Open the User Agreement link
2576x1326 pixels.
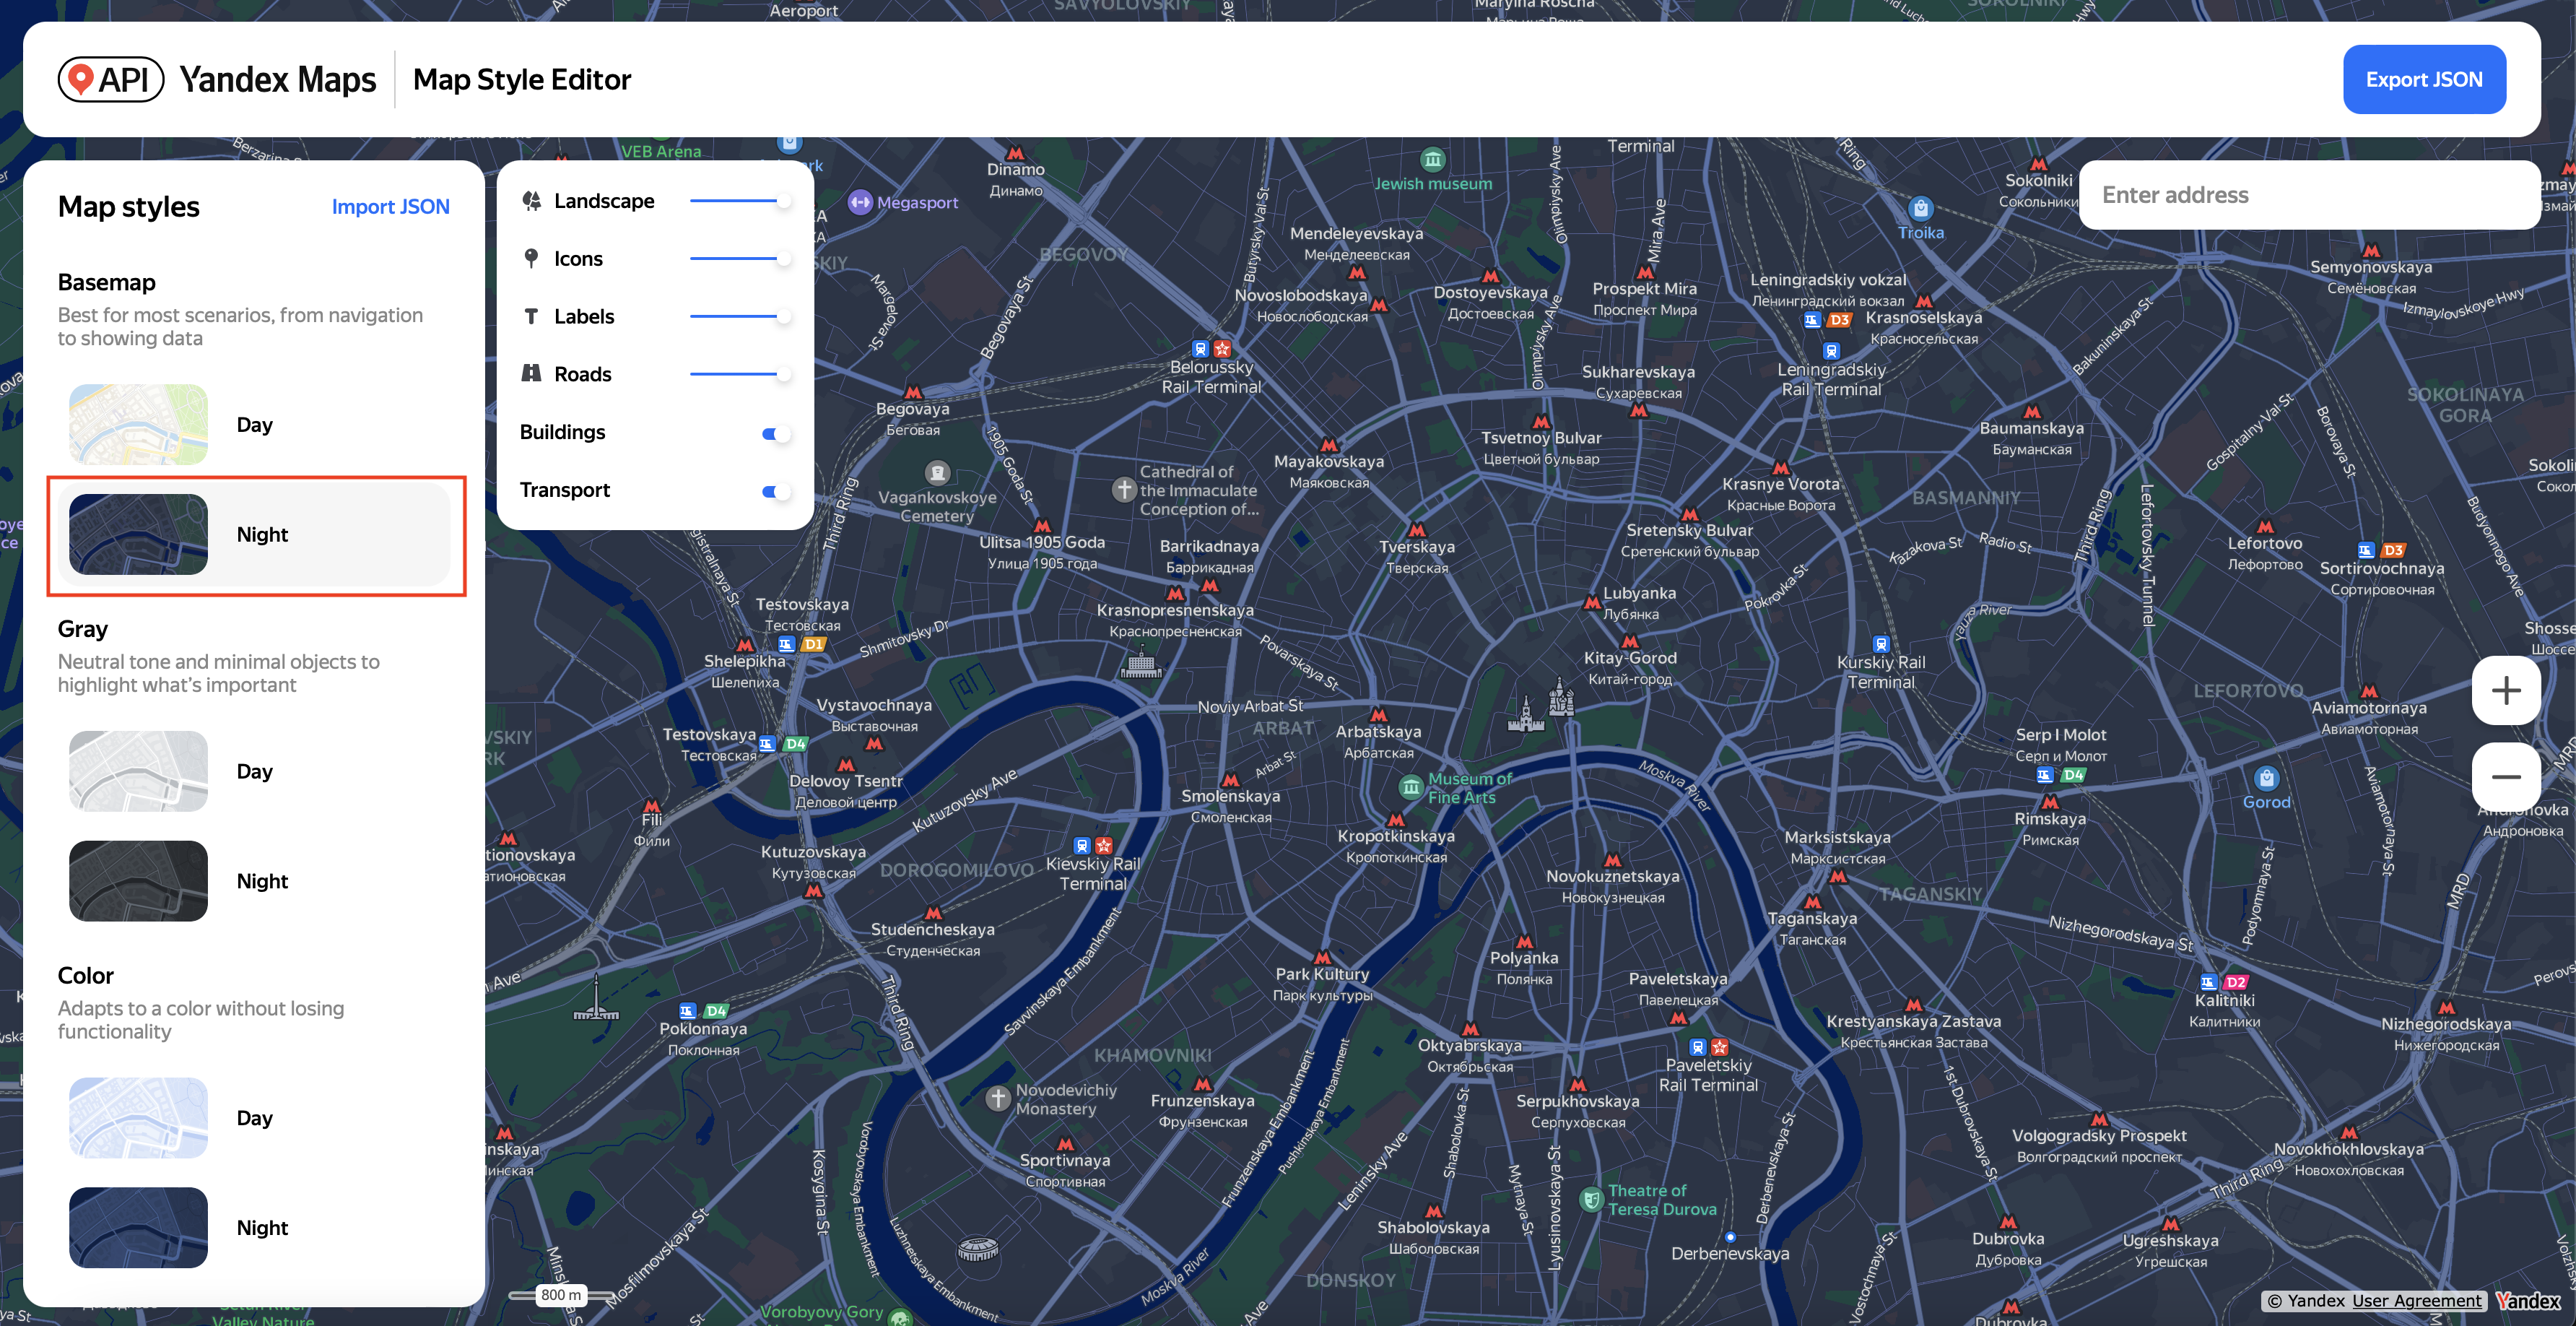(x=2416, y=1300)
